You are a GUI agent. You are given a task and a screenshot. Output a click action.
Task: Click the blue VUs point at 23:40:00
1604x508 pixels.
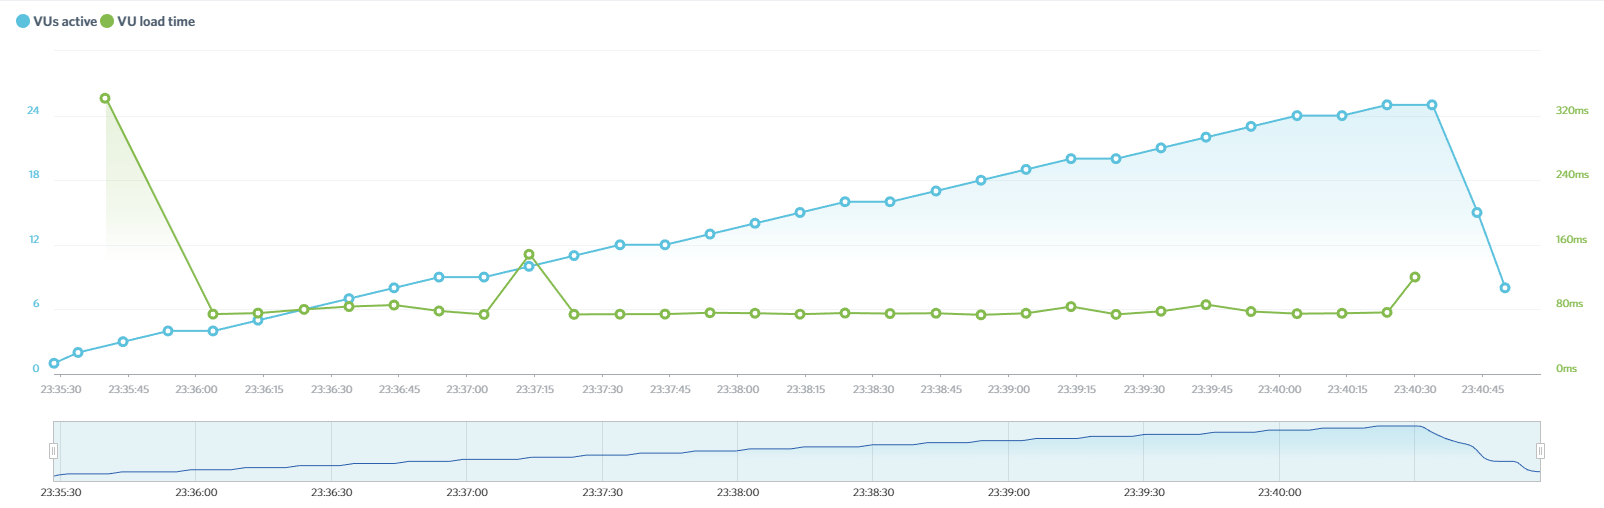[1297, 116]
